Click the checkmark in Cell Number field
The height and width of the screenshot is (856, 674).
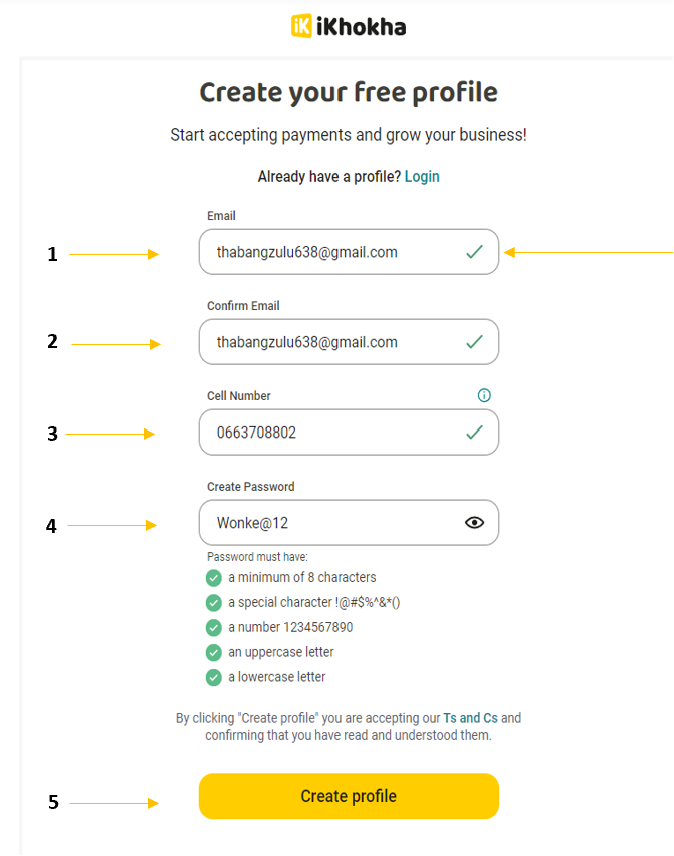(474, 432)
